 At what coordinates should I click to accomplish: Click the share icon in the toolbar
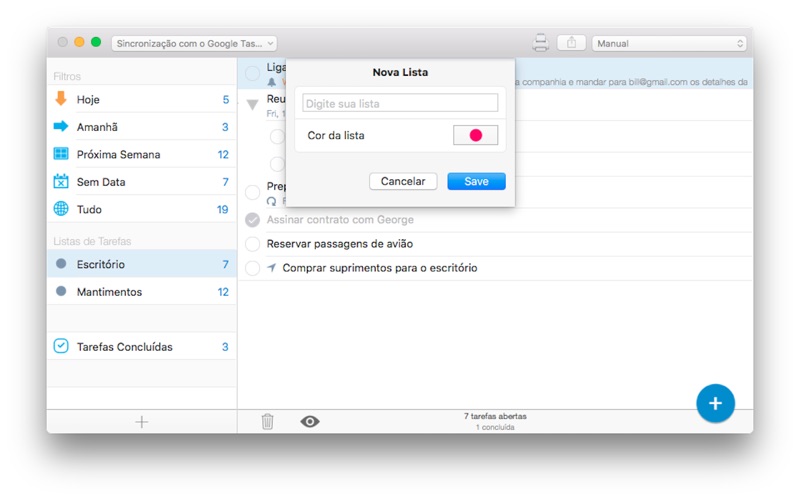(x=571, y=43)
